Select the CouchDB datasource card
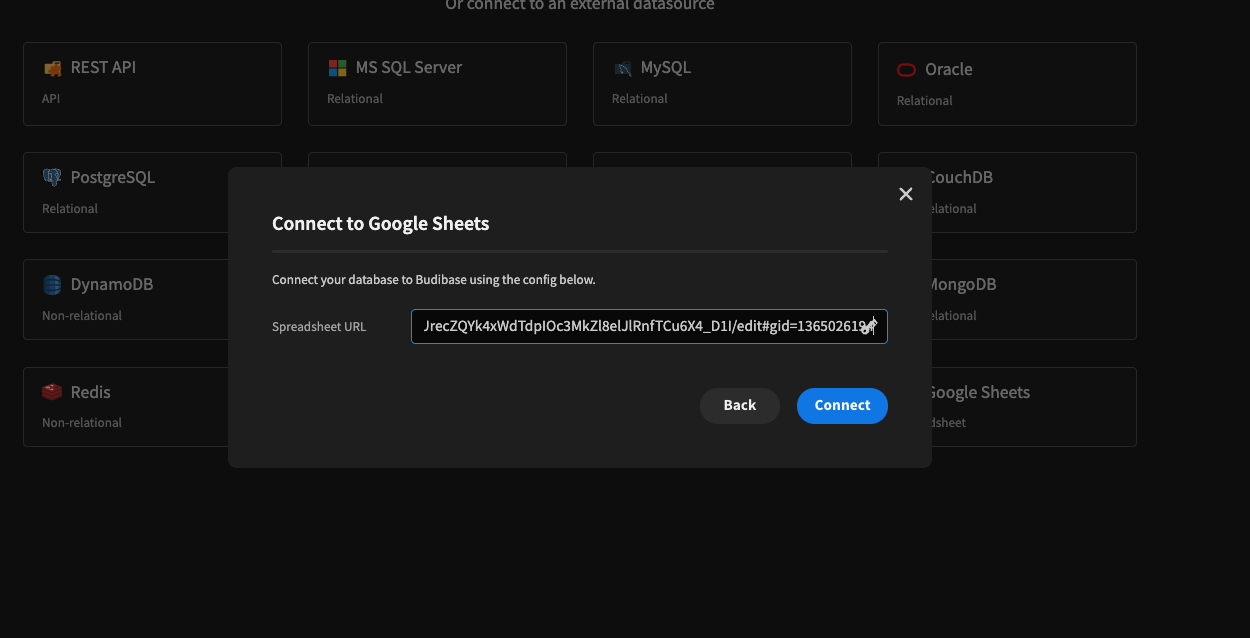 pyautogui.click(x=1034, y=192)
